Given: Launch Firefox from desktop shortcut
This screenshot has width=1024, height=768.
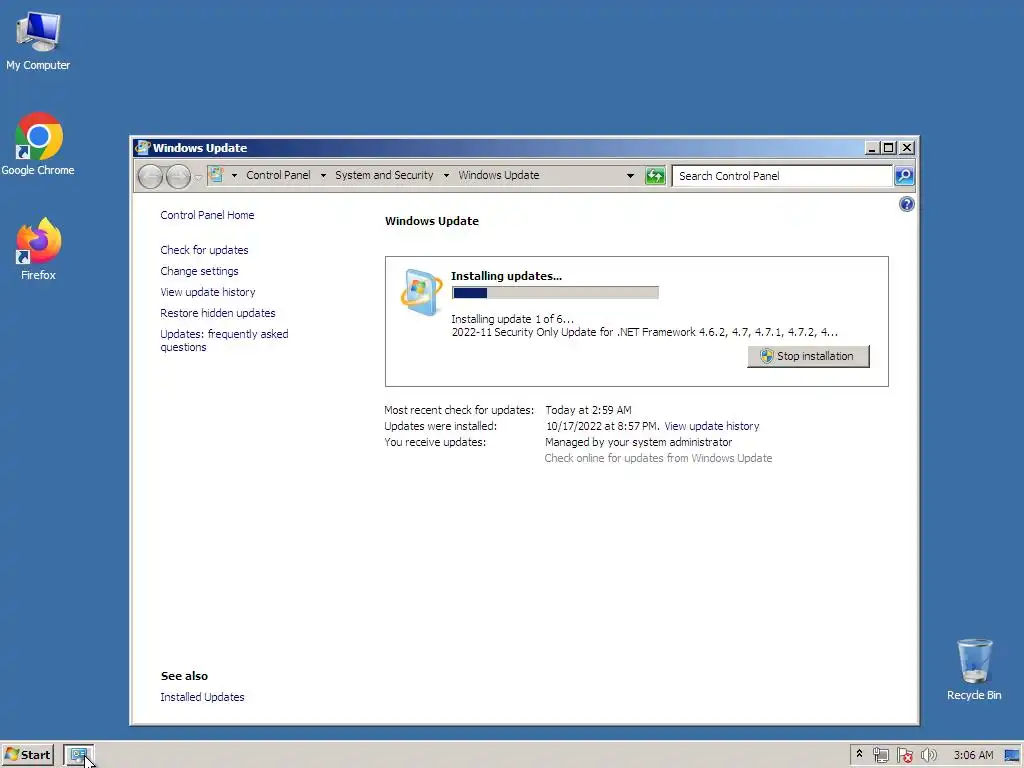Looking at the screenshot, I should point(38,249).
